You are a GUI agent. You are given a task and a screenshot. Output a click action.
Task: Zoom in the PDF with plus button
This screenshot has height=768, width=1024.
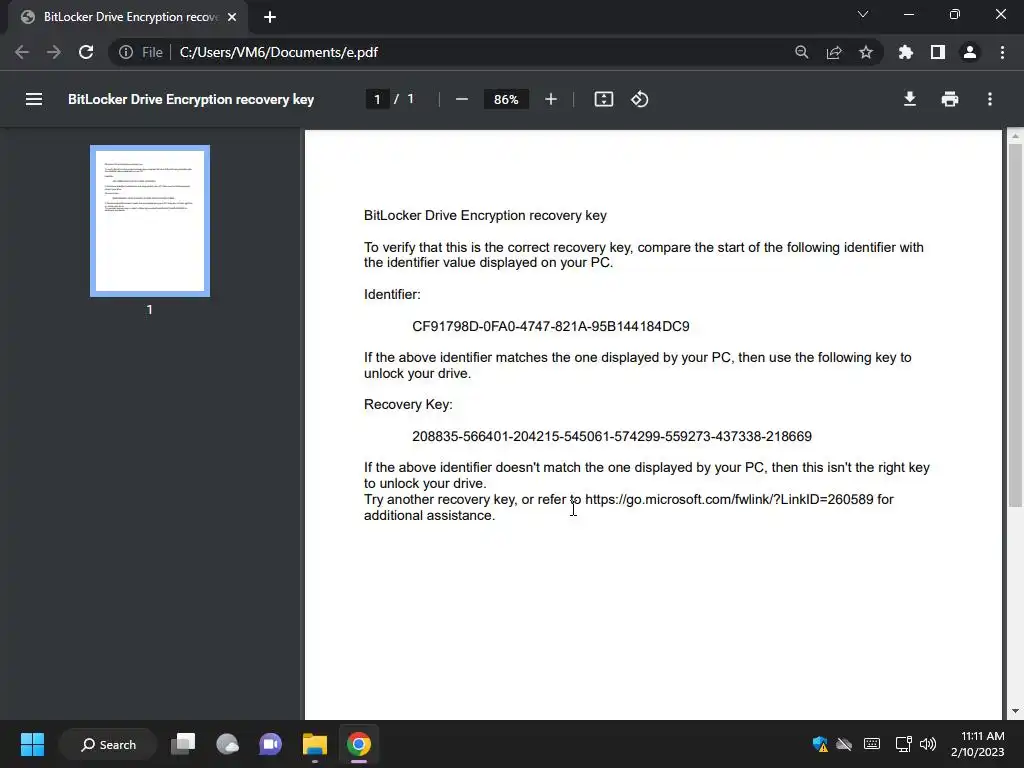pyautogui.click(x=551, y=99)
